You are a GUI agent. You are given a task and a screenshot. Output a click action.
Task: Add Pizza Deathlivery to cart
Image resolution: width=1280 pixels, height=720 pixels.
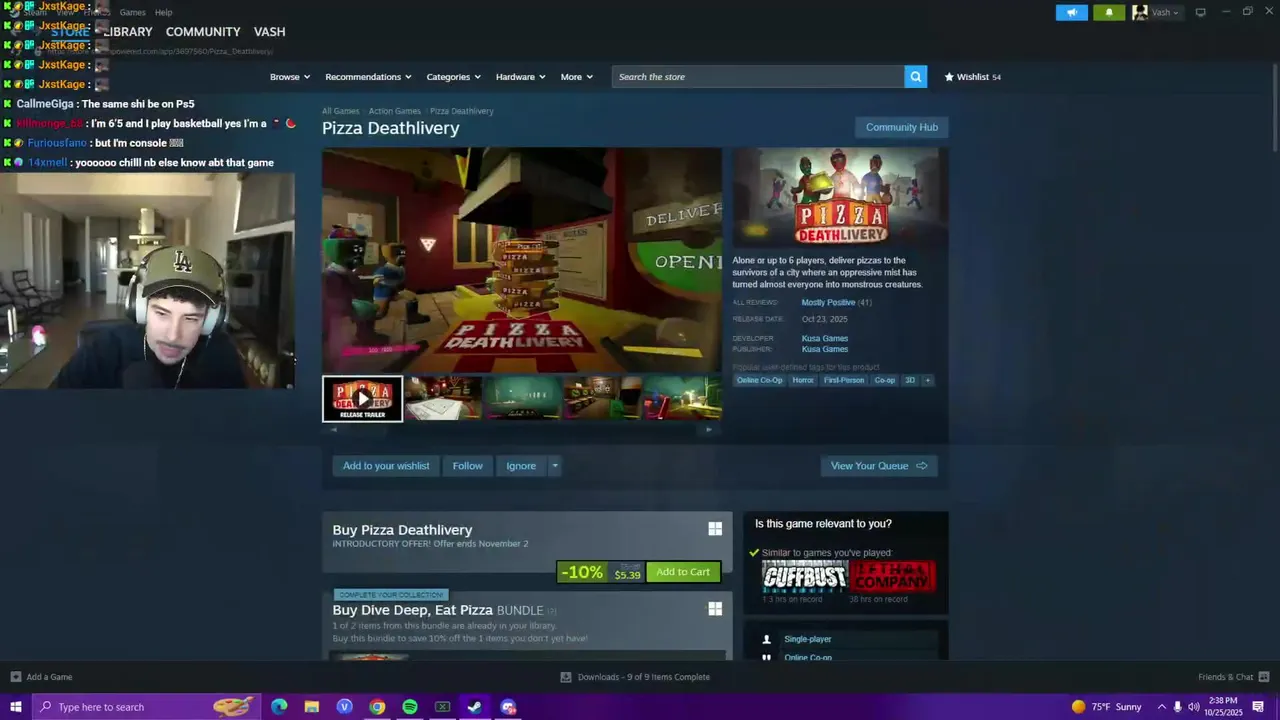[x=683, y=572]
